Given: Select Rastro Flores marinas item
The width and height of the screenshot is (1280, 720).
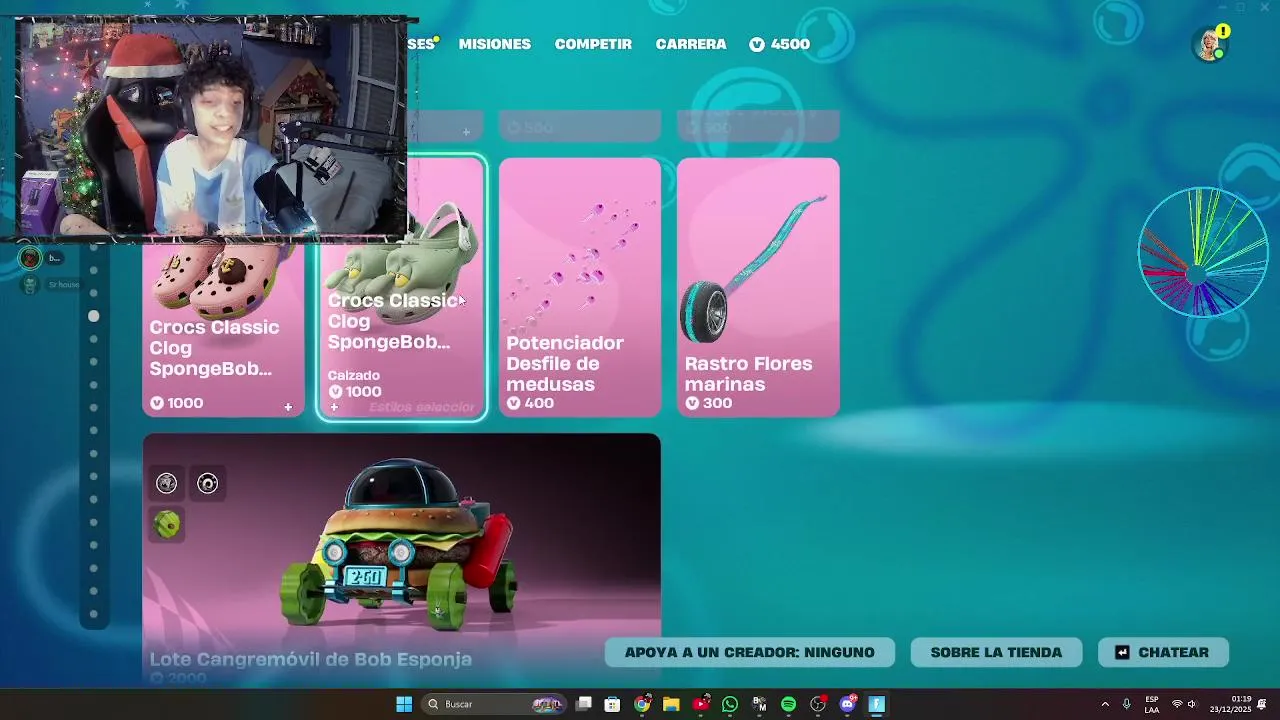Looking at the screenshot, I should pos(758,288).
